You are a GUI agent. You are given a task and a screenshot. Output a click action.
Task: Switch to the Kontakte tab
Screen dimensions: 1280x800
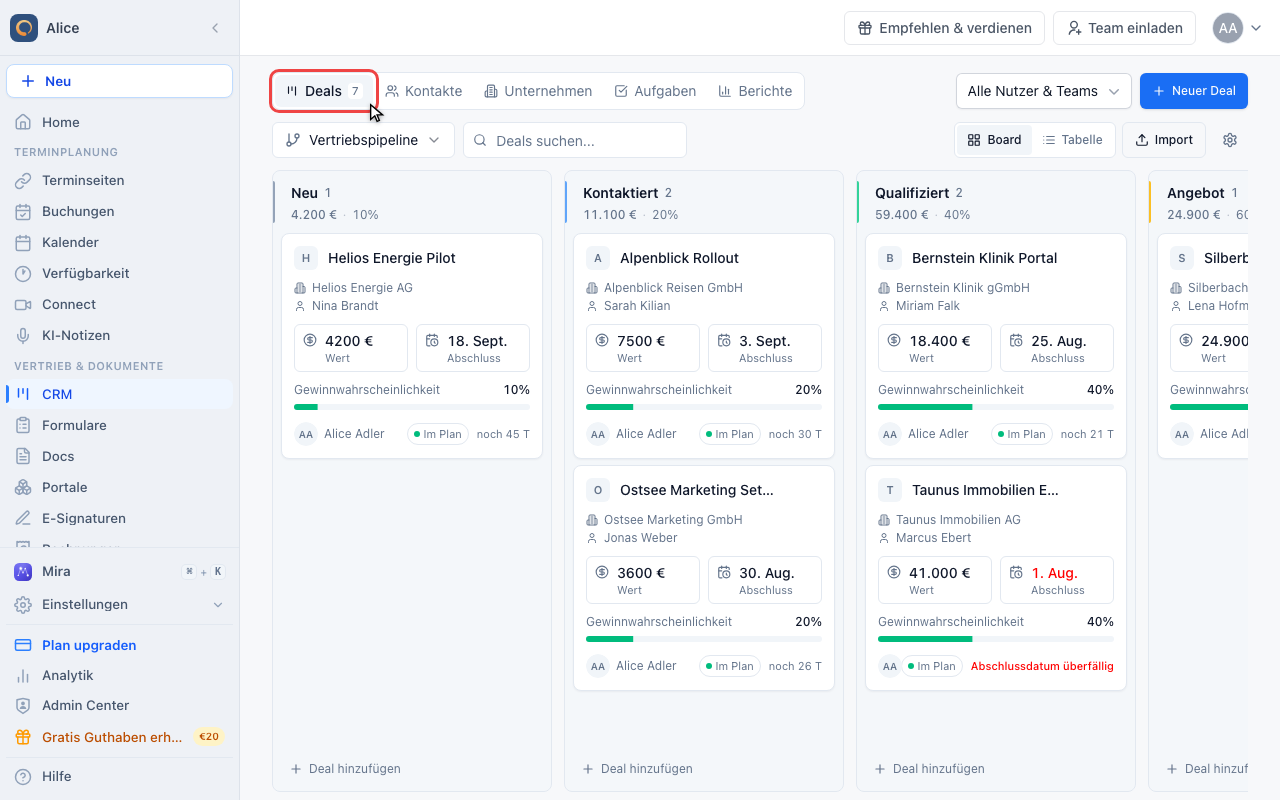424,91
